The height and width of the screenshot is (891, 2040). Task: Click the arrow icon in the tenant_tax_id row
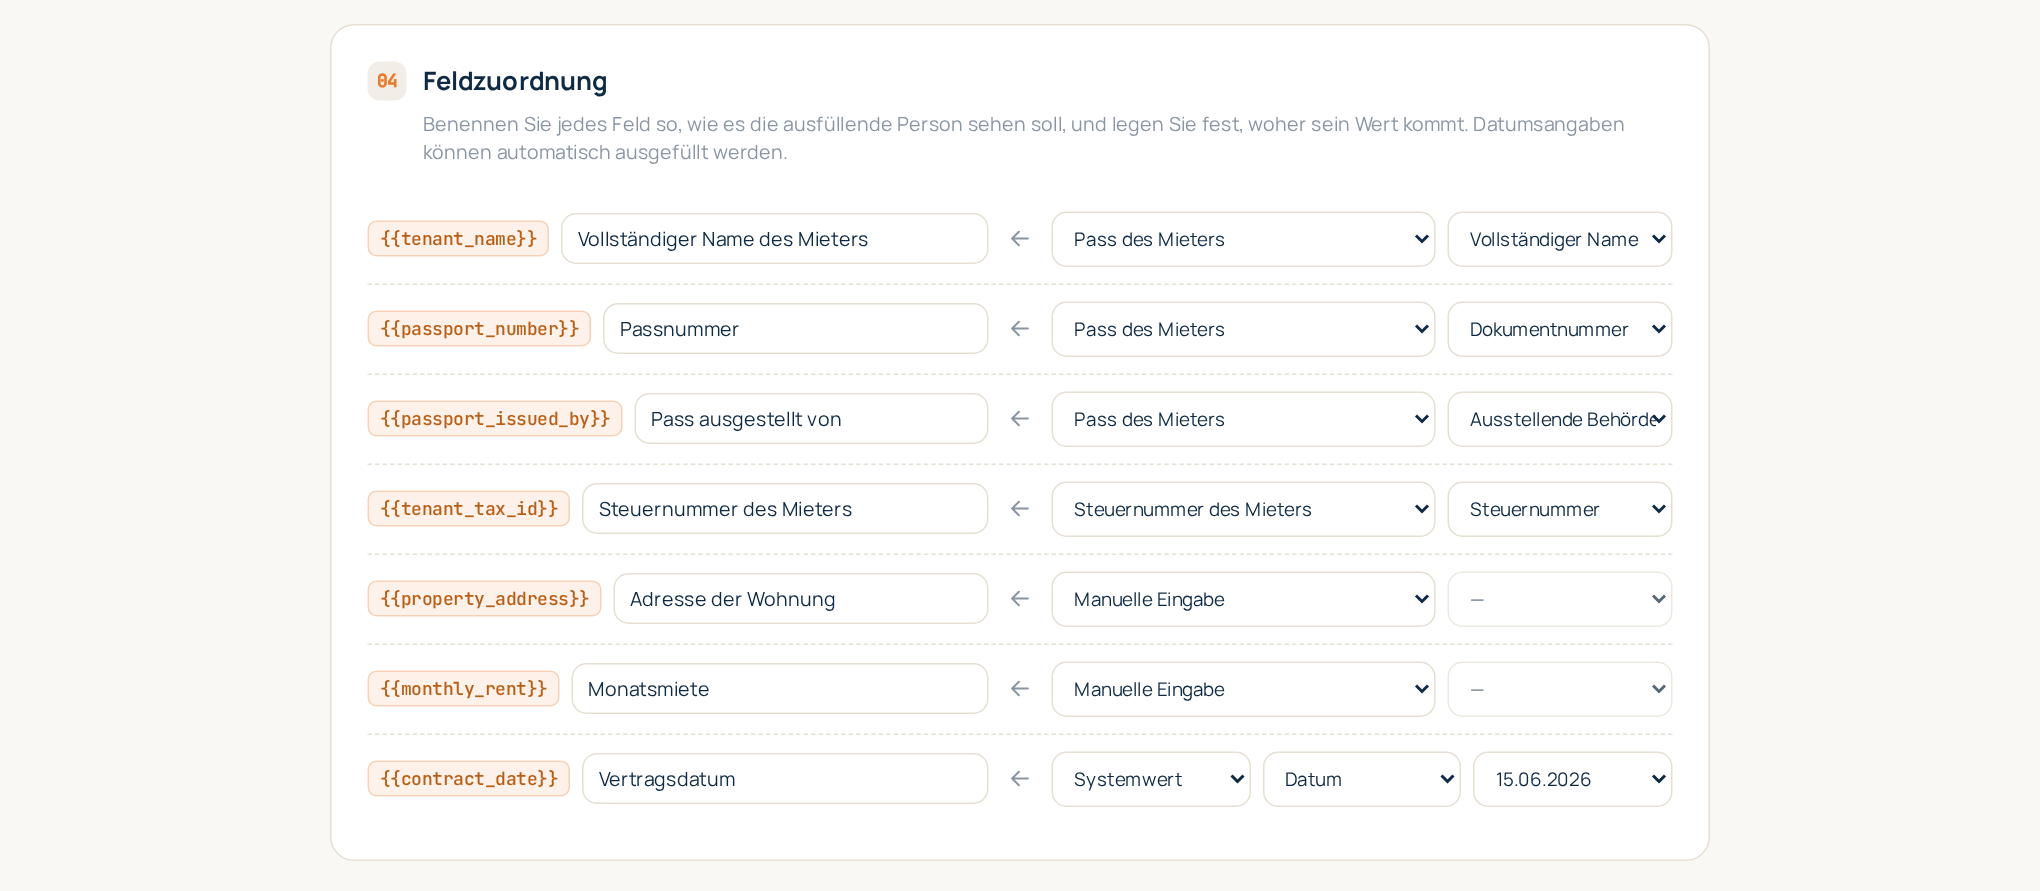point(1020,509)
